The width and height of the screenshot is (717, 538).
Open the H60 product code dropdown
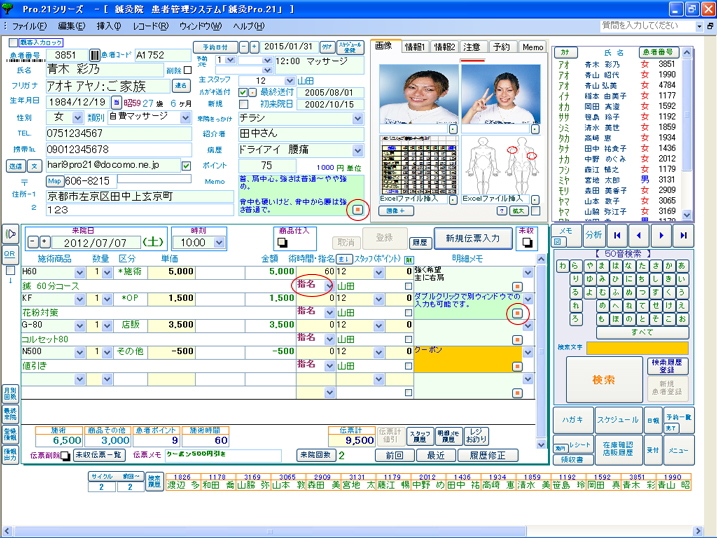coord(80,273)
